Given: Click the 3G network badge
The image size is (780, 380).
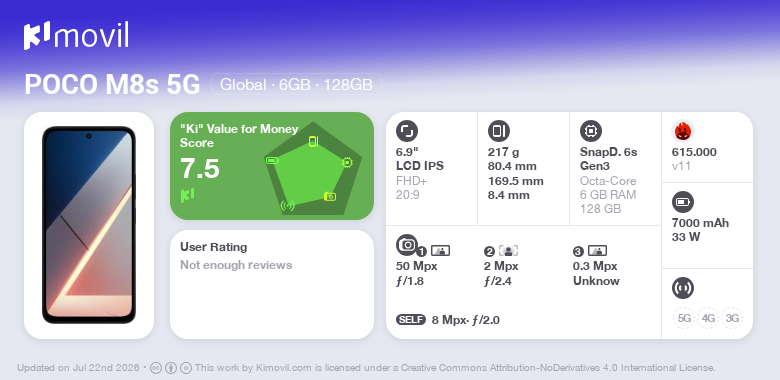Looking at the screenshot, I should tap(732, 318).
